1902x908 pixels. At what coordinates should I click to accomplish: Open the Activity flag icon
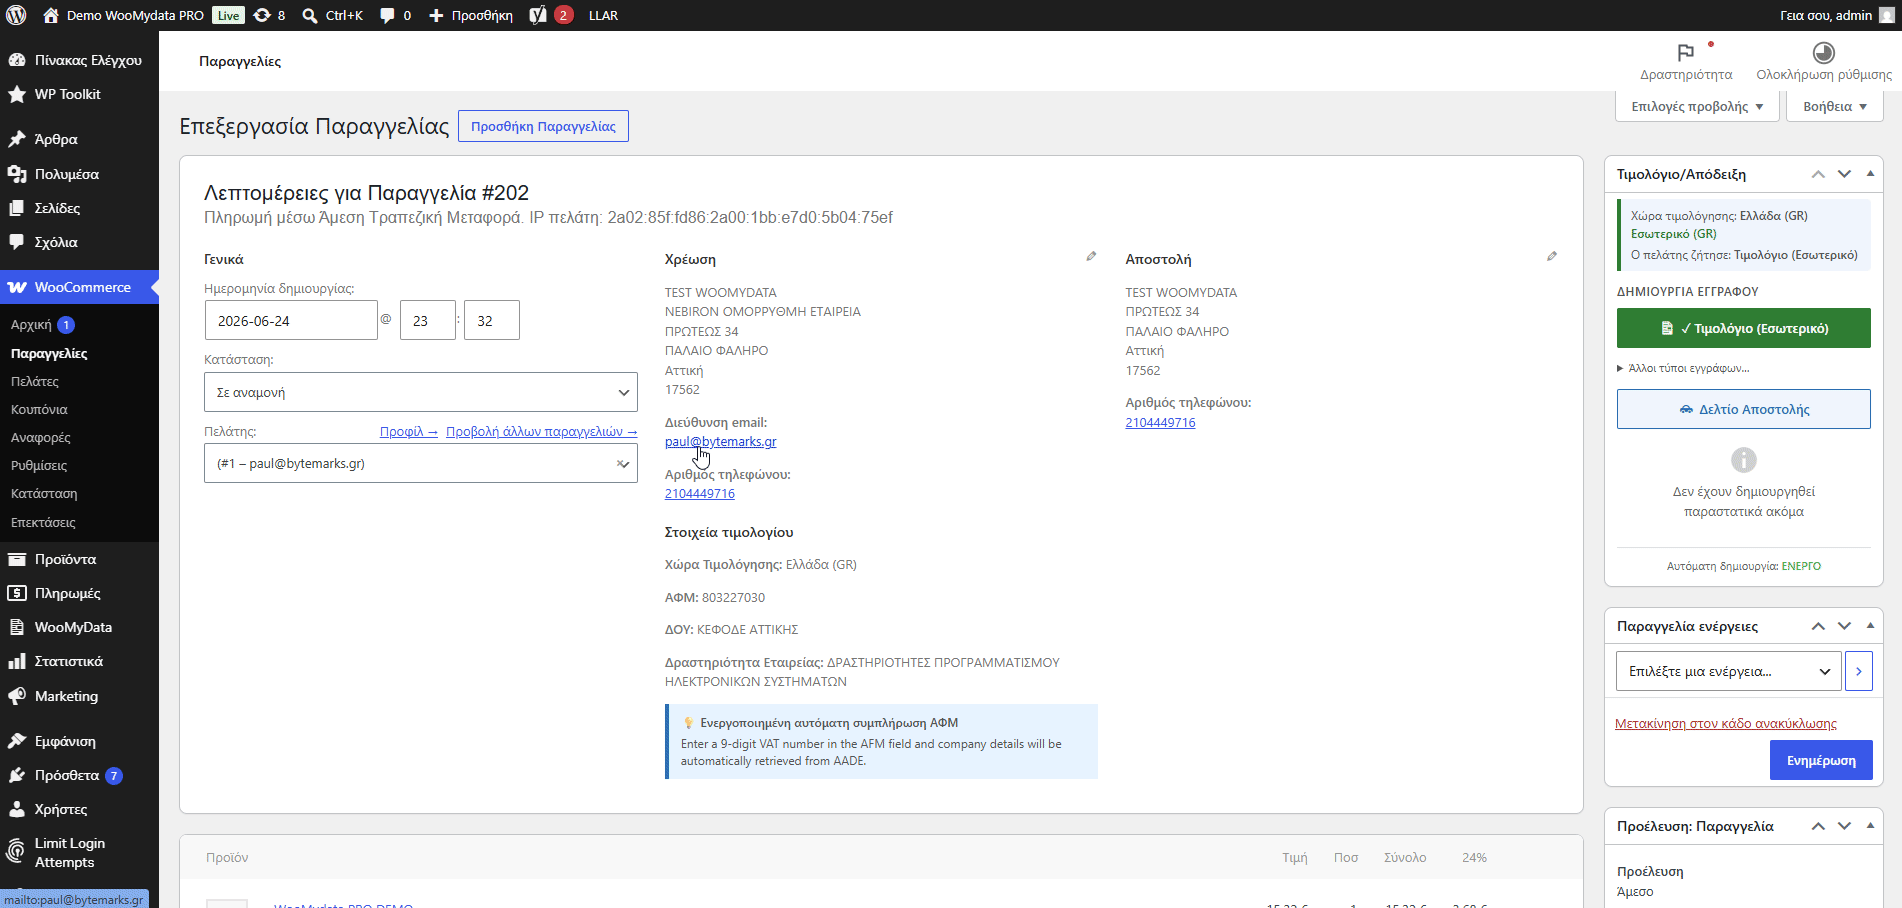click(1686, 52)
